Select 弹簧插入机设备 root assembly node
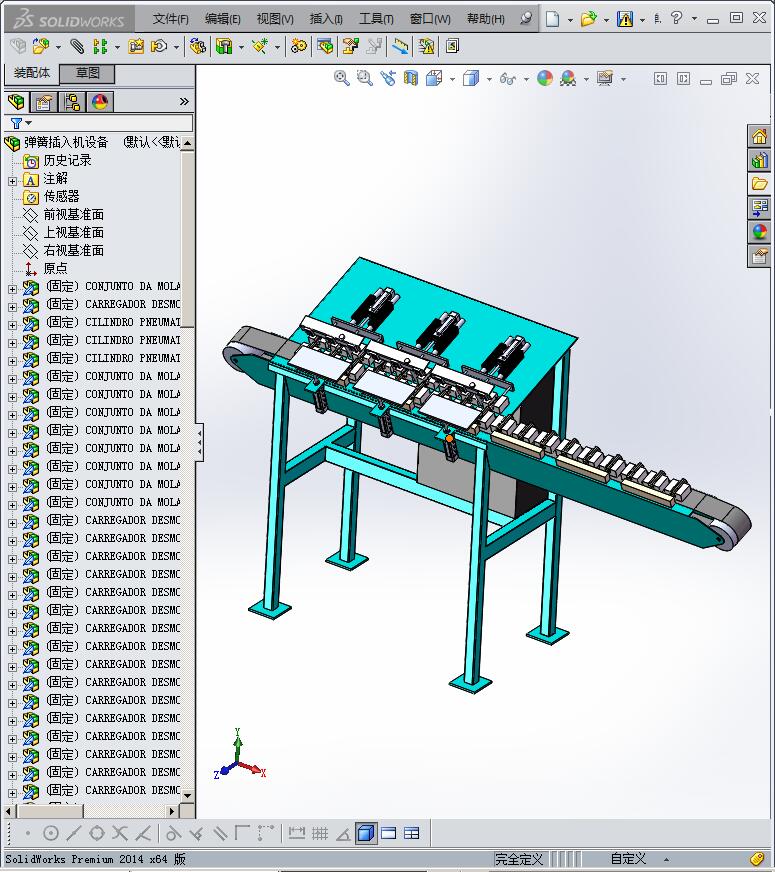 click(66, 142)
